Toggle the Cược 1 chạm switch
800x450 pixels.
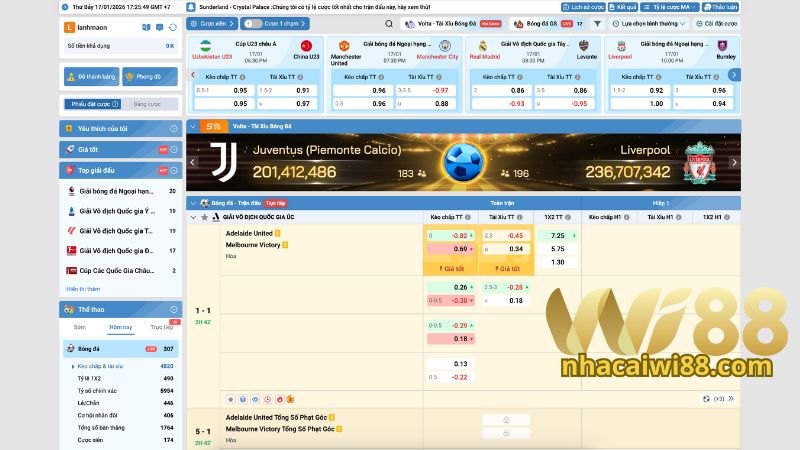255,22
